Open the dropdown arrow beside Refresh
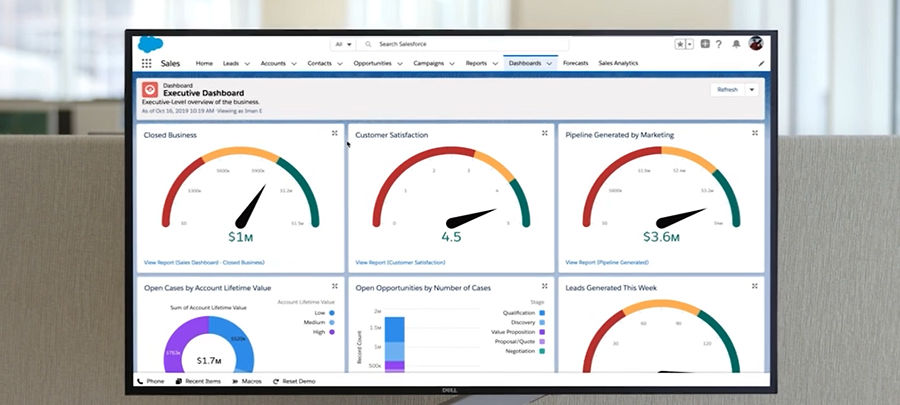The width and height of the screenshot is (900, 405). click(752, 89)
